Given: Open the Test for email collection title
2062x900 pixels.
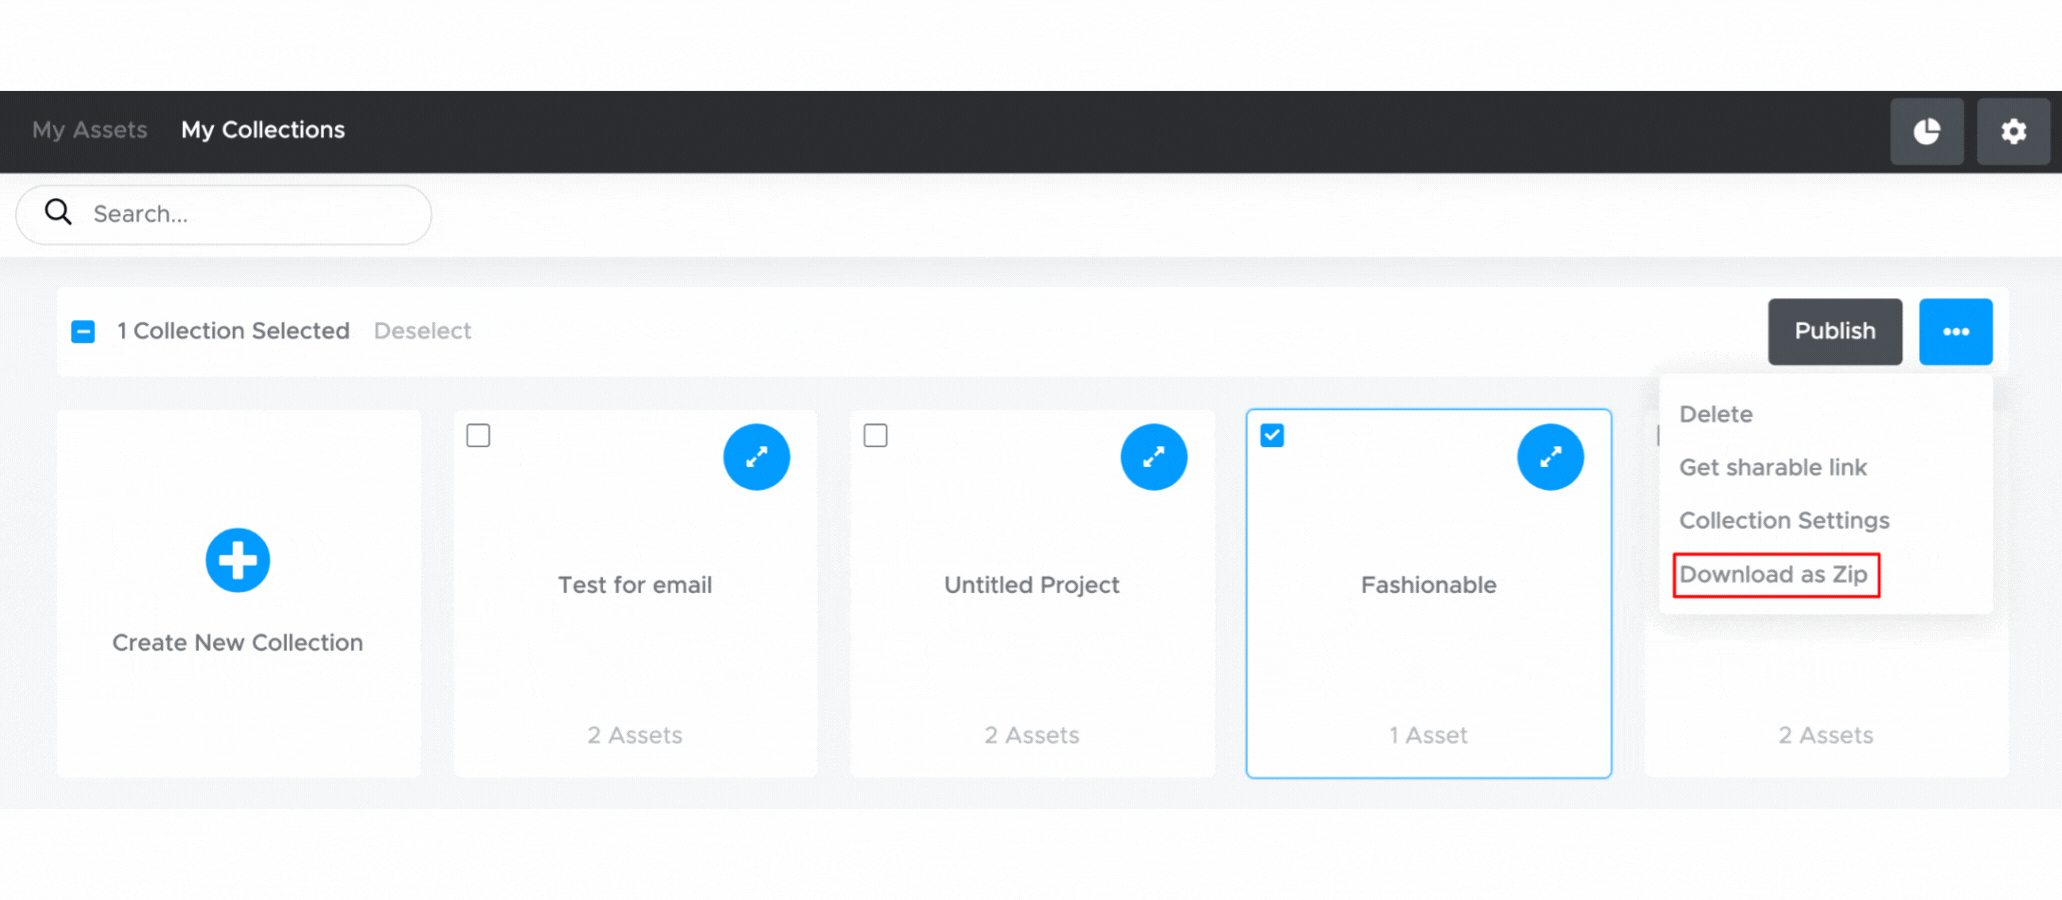Looking at the screenshot, I should coord(635,584).
